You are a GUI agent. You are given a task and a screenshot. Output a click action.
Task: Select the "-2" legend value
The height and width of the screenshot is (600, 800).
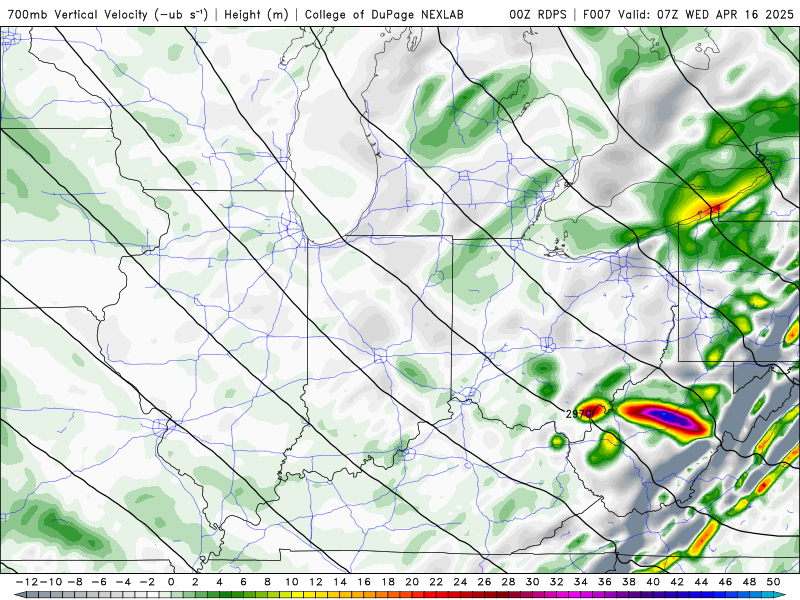147,582
